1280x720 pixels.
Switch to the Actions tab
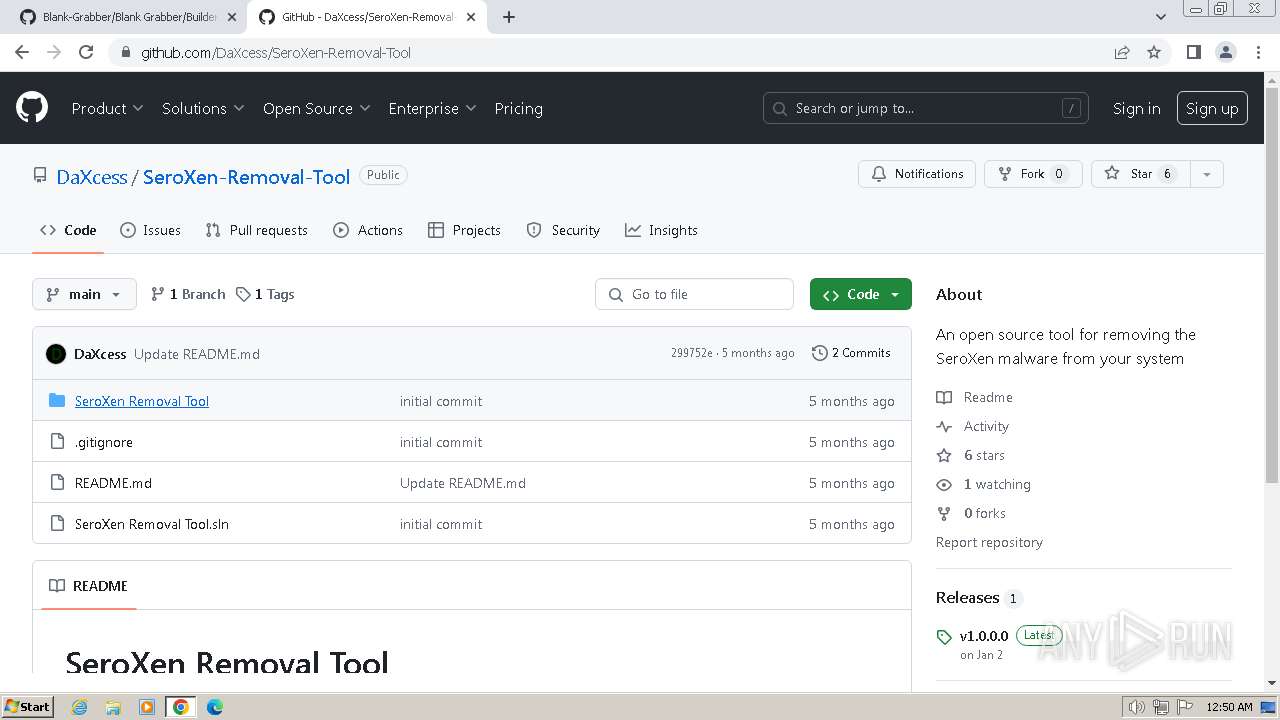pyautogui.click(x=368, y=230)
